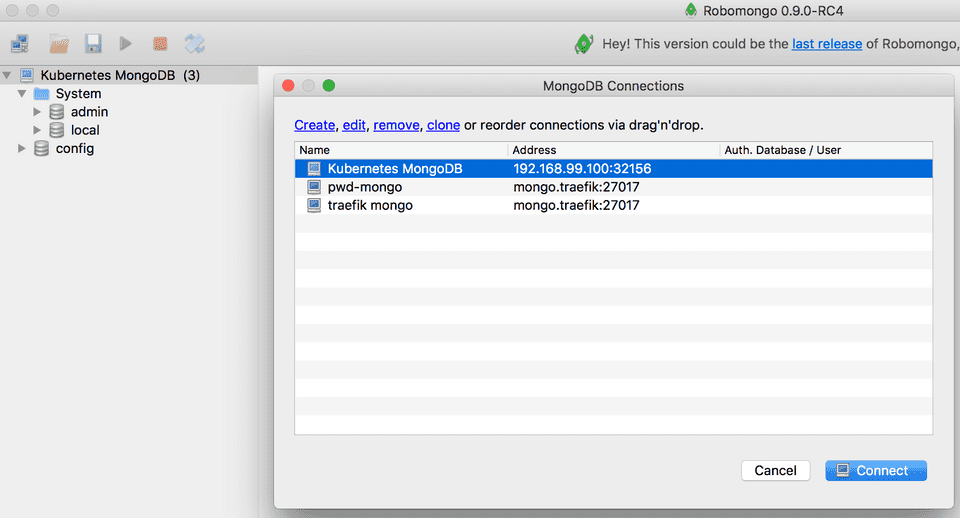Select the pwd-mongo connection name

coord(365,187)
